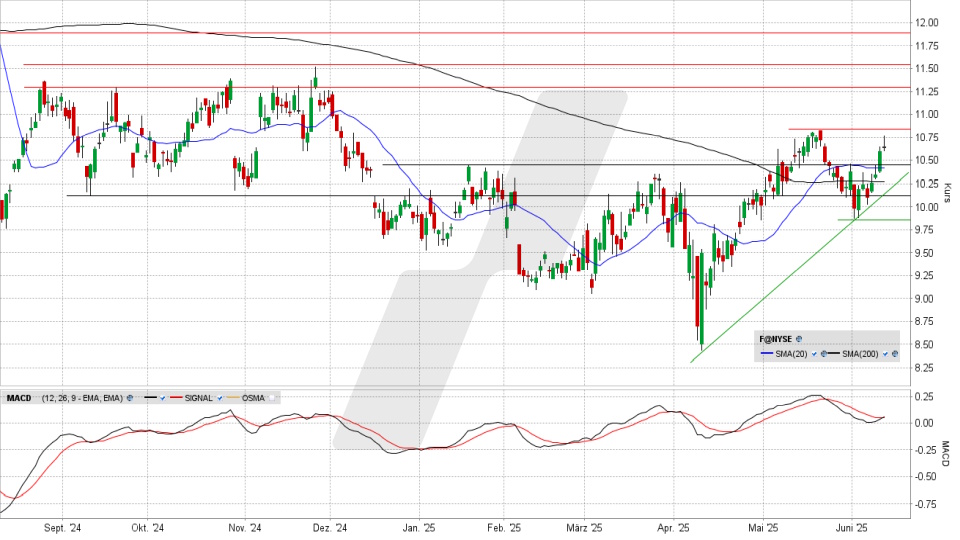Viewport: 960px width, 540px height.
Task: Click the black SMA(200) legend swatch
Action: (x=834, y=353)
